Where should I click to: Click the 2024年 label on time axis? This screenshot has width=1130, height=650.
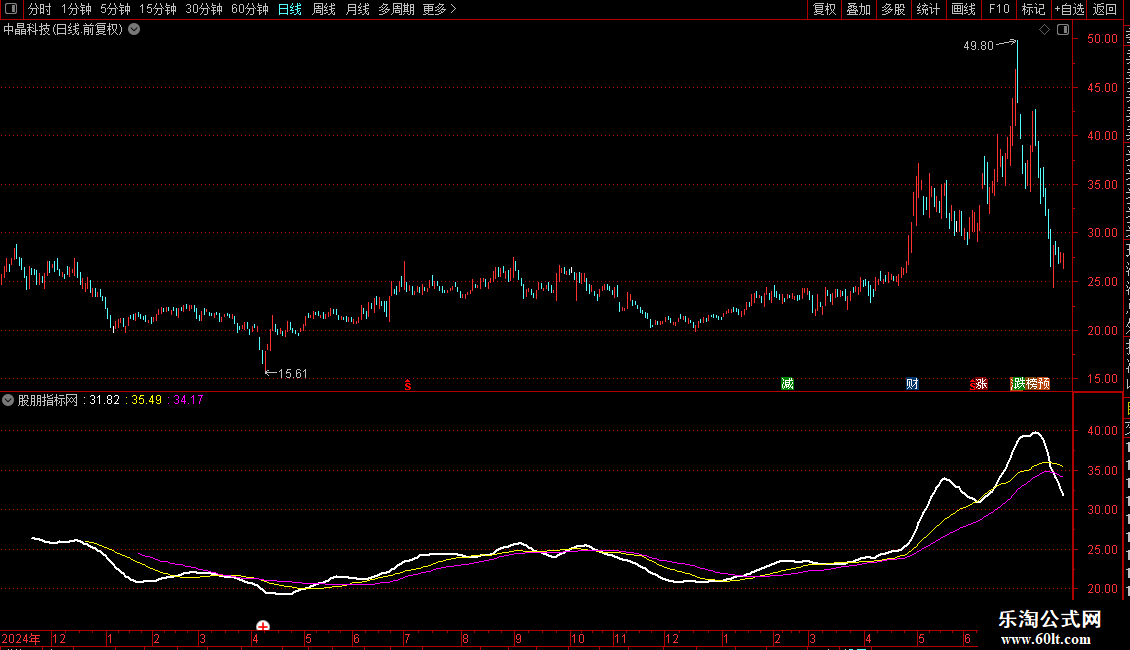21,638
